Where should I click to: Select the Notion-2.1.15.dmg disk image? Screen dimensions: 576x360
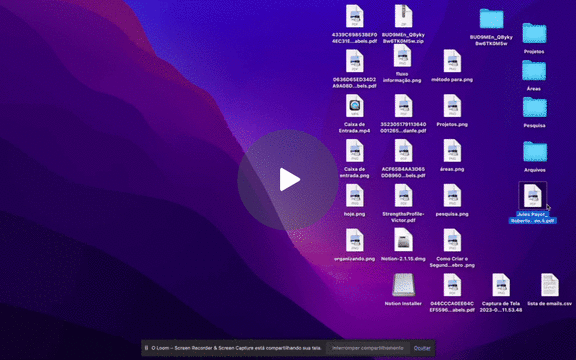click(x=403, y=240)
